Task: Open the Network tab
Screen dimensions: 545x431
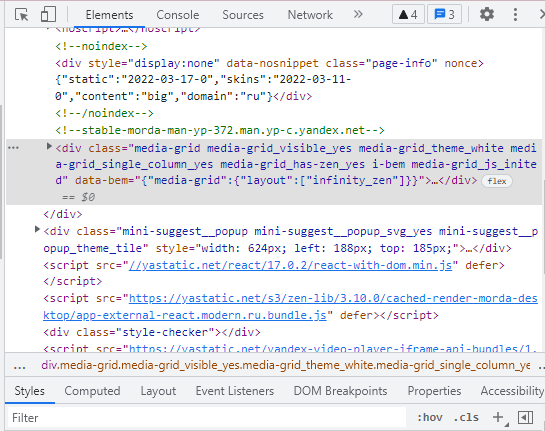Action: [310, 15]
